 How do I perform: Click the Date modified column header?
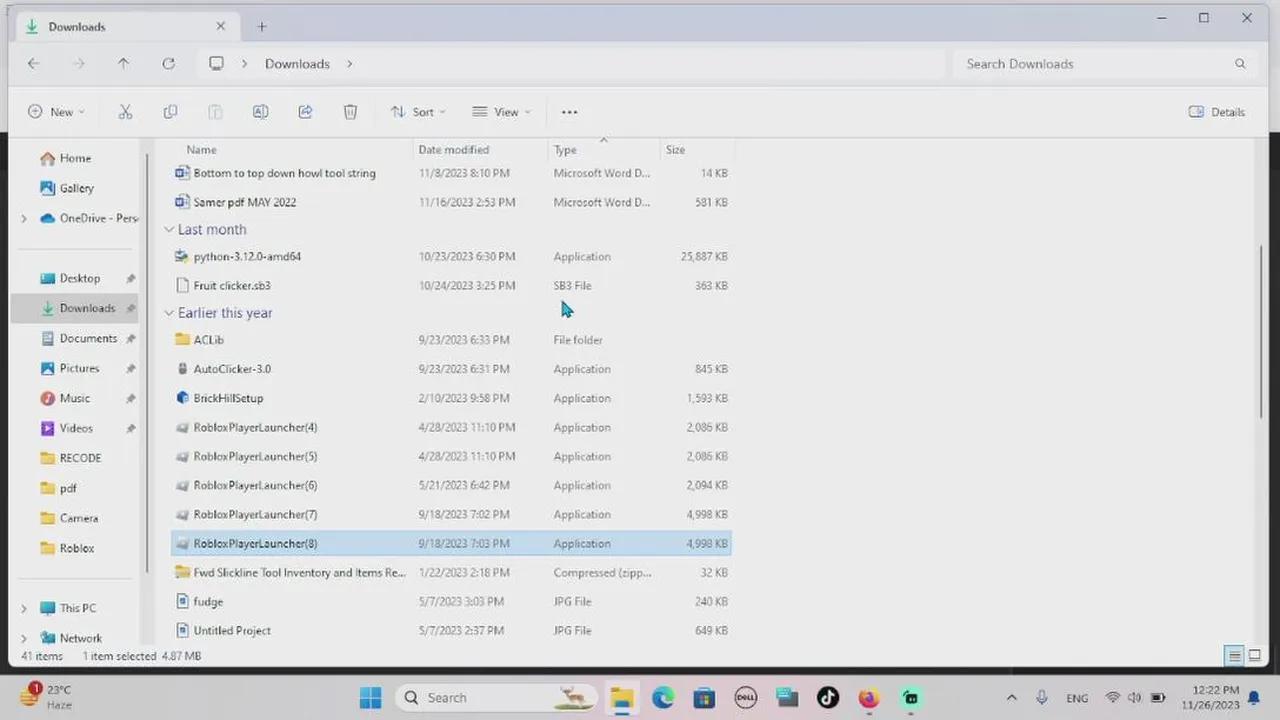[x=453, y=150]
